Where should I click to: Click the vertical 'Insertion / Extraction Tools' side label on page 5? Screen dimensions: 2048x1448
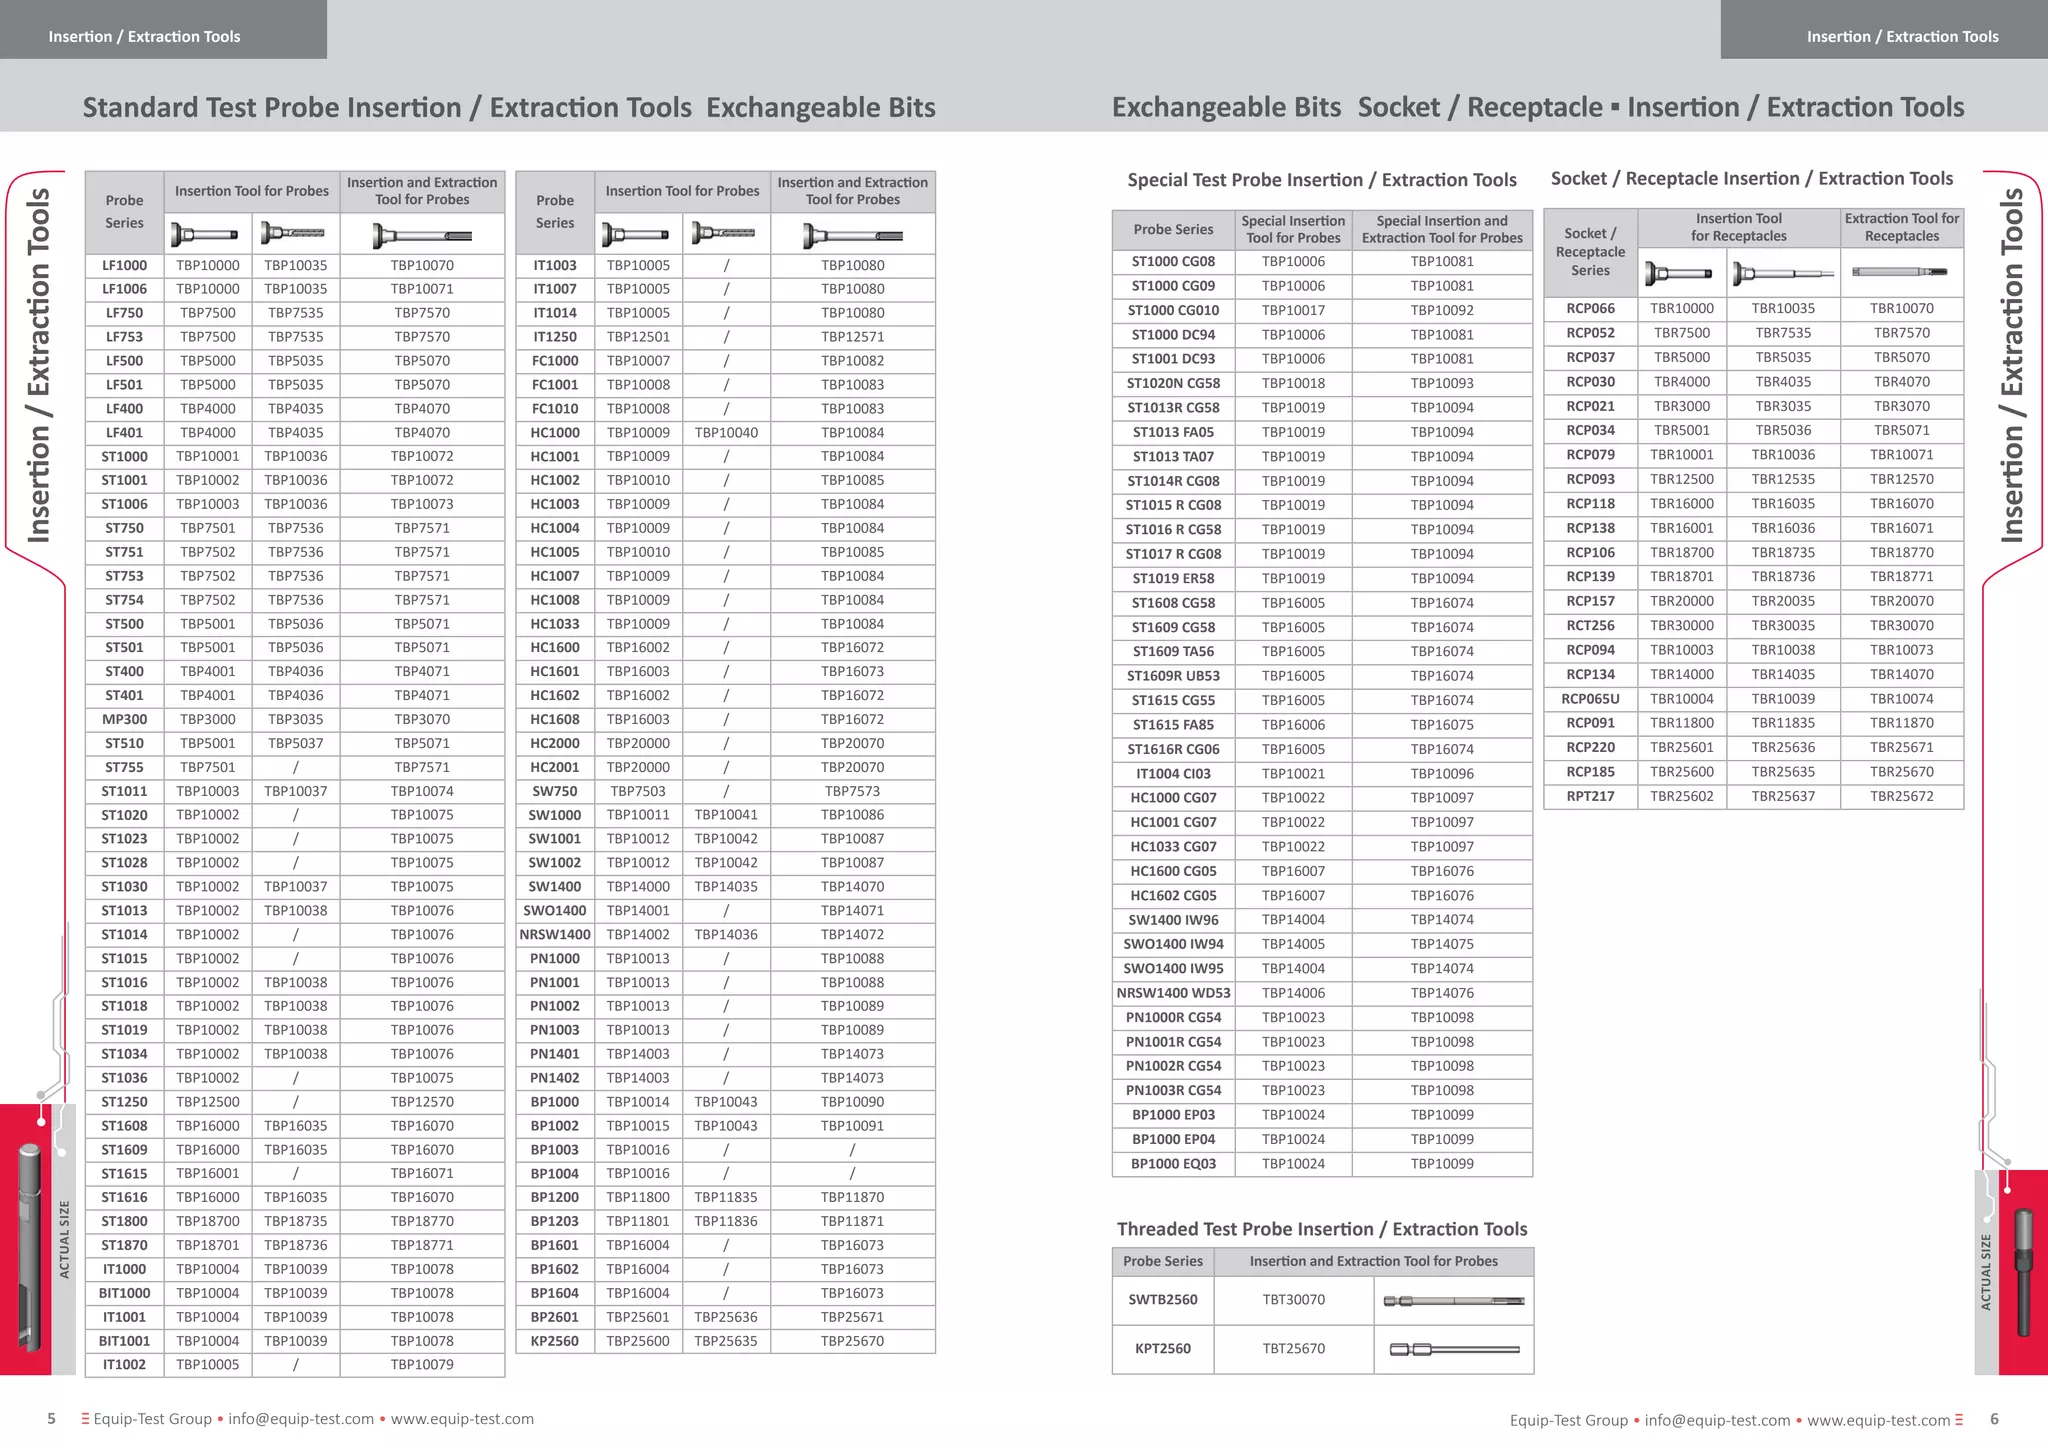(38, 365)
